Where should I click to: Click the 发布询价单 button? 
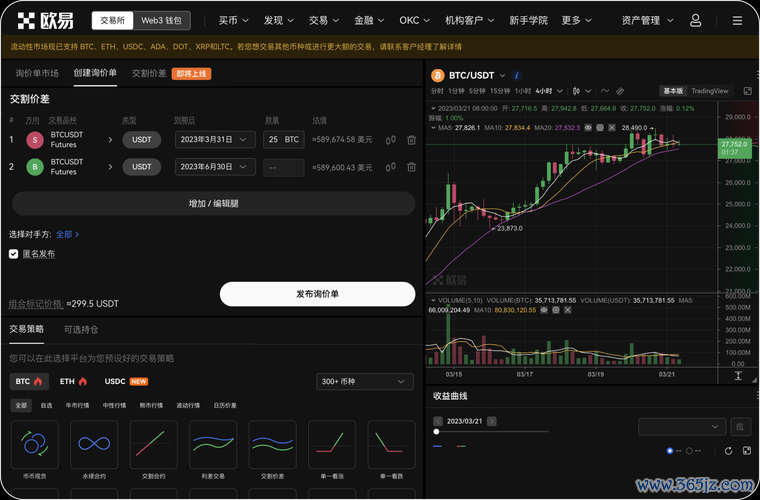tap(317, 294)
